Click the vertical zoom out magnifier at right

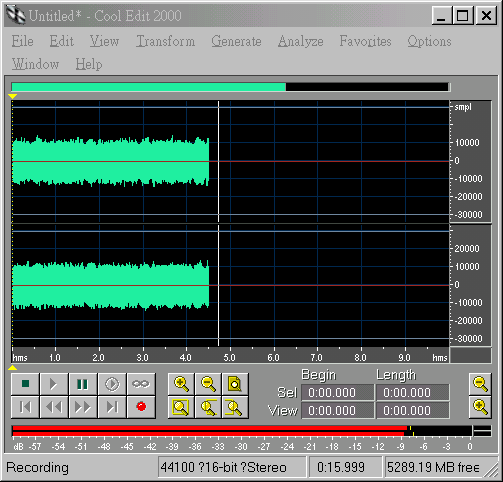[480, 384]
